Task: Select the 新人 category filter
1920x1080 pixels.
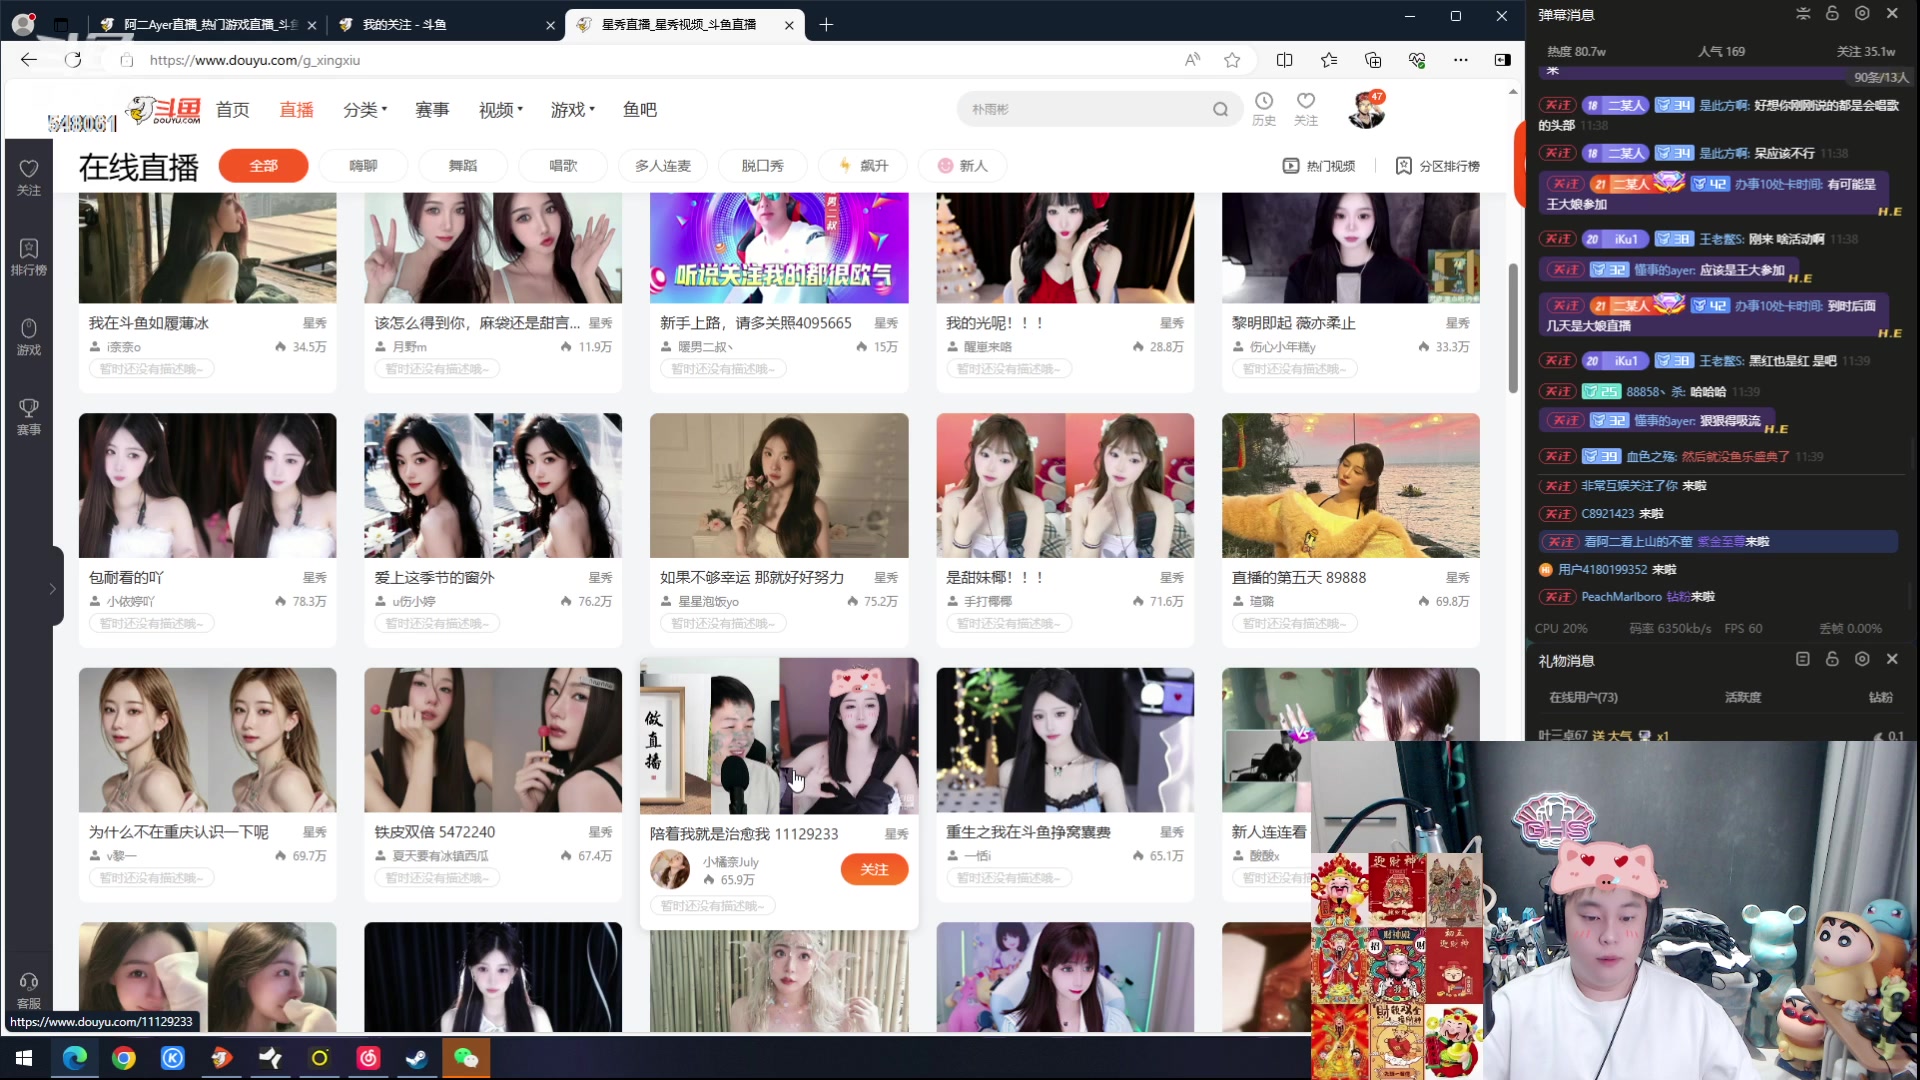Action: tap(963, 166)
